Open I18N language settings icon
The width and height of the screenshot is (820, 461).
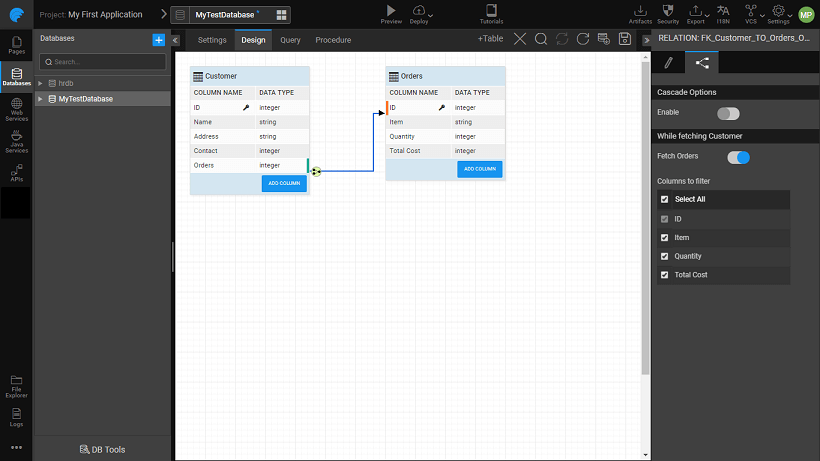point(723,12)
